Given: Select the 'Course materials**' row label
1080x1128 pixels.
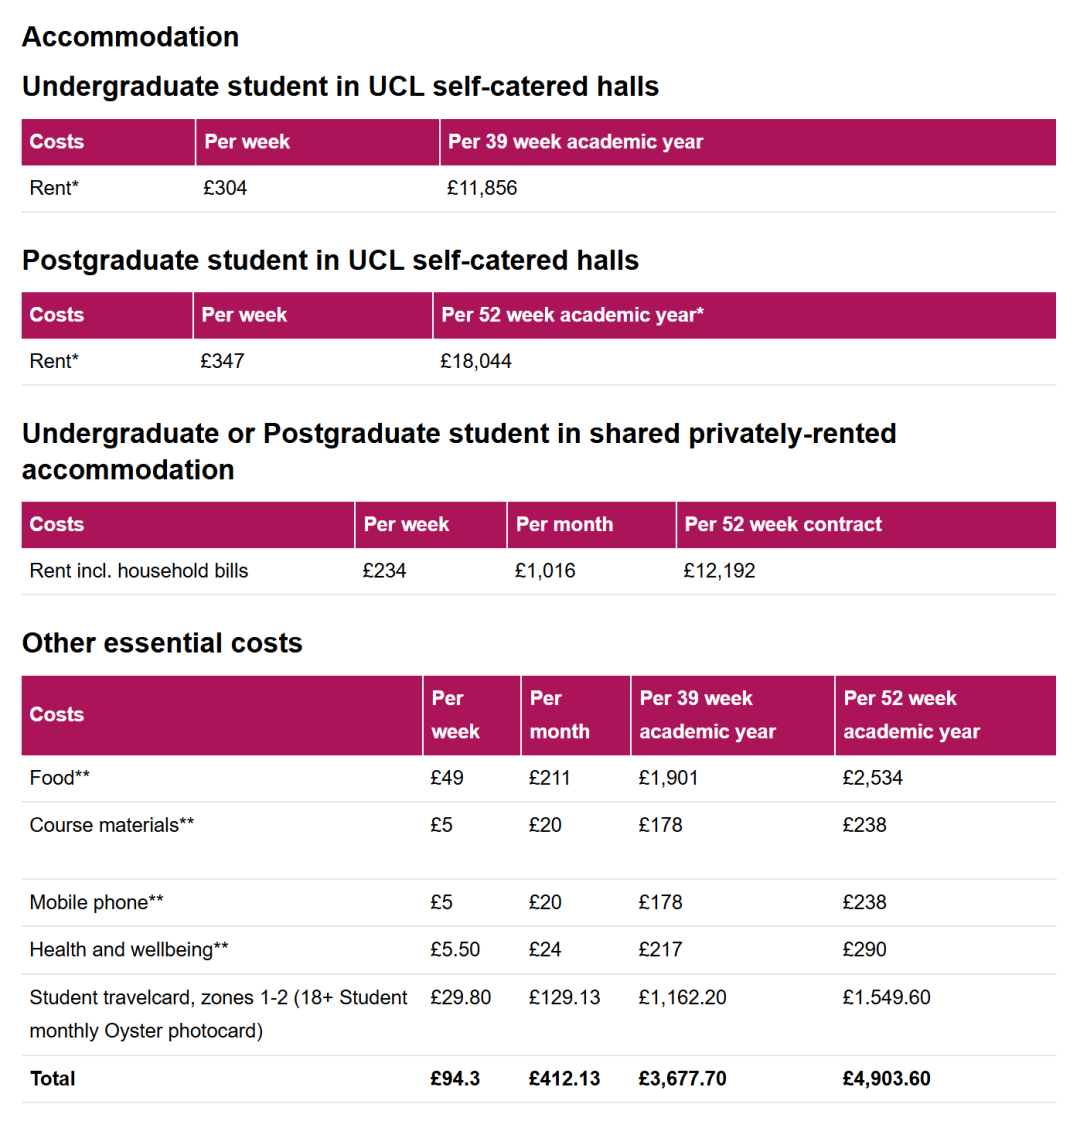Looking at the screenshot, I should point(112,825).
